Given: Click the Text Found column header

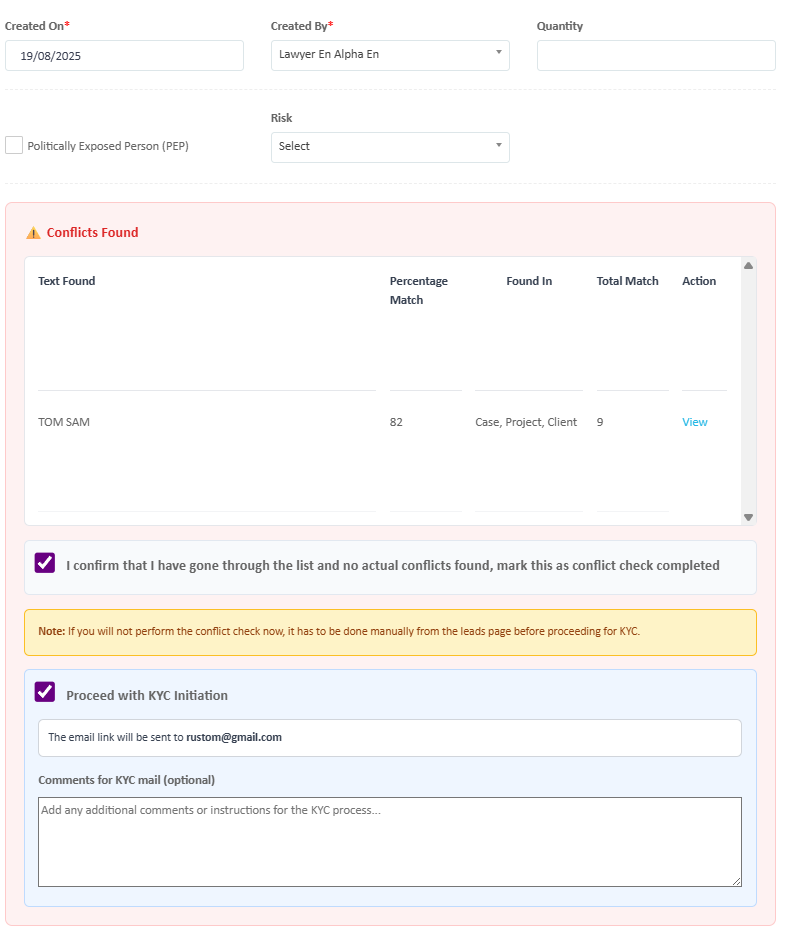Looking at the screenshot, I should [67, 281].
